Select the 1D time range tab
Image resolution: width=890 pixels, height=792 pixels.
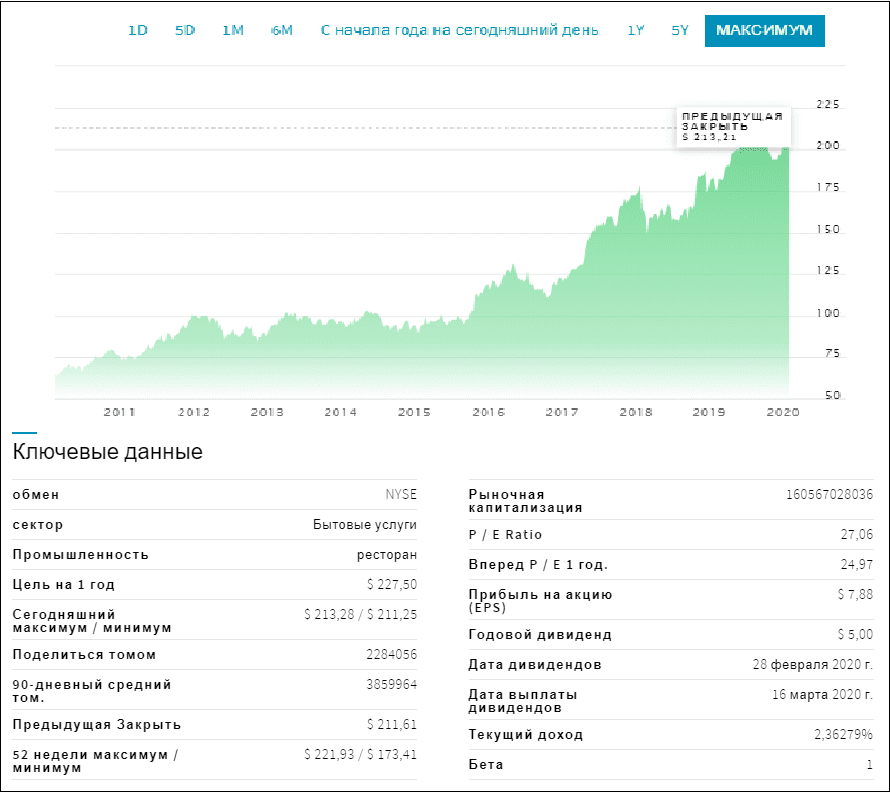click(138, 31)
